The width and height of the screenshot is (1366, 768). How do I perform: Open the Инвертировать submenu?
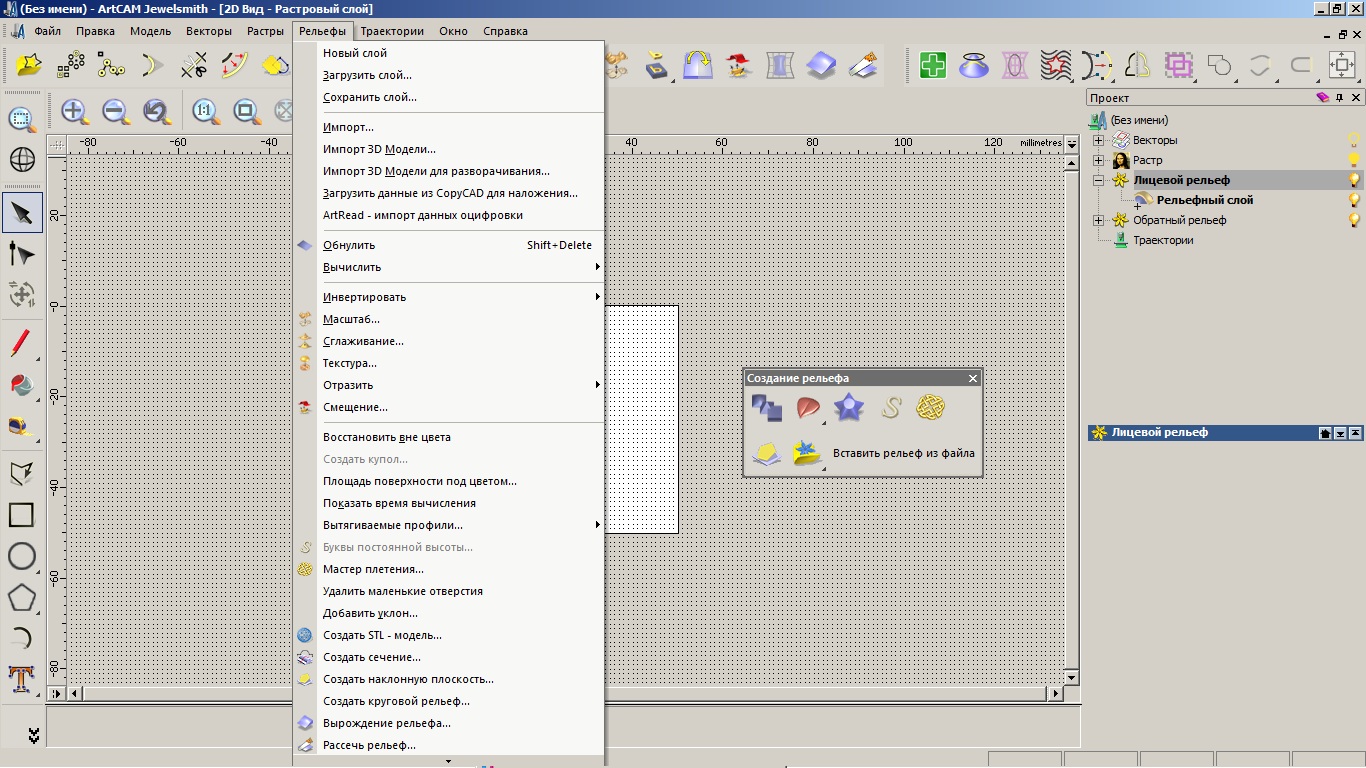(449, 297)
